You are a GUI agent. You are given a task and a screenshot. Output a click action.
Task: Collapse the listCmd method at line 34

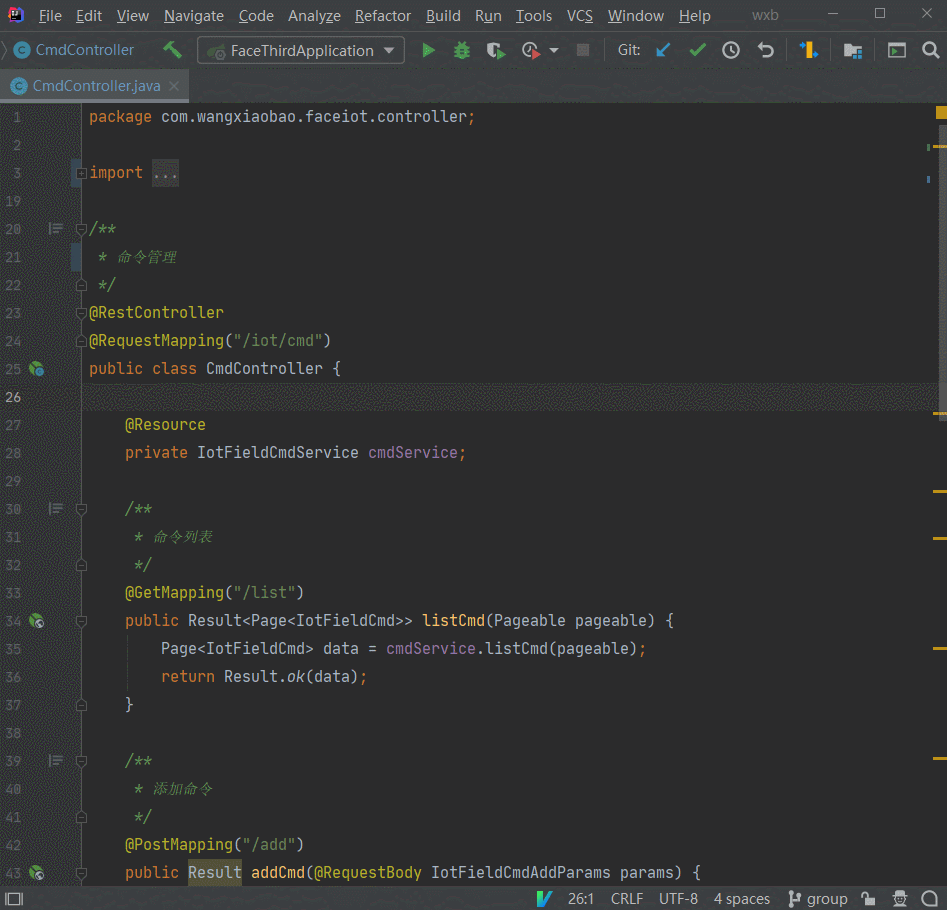pos(81,621)
